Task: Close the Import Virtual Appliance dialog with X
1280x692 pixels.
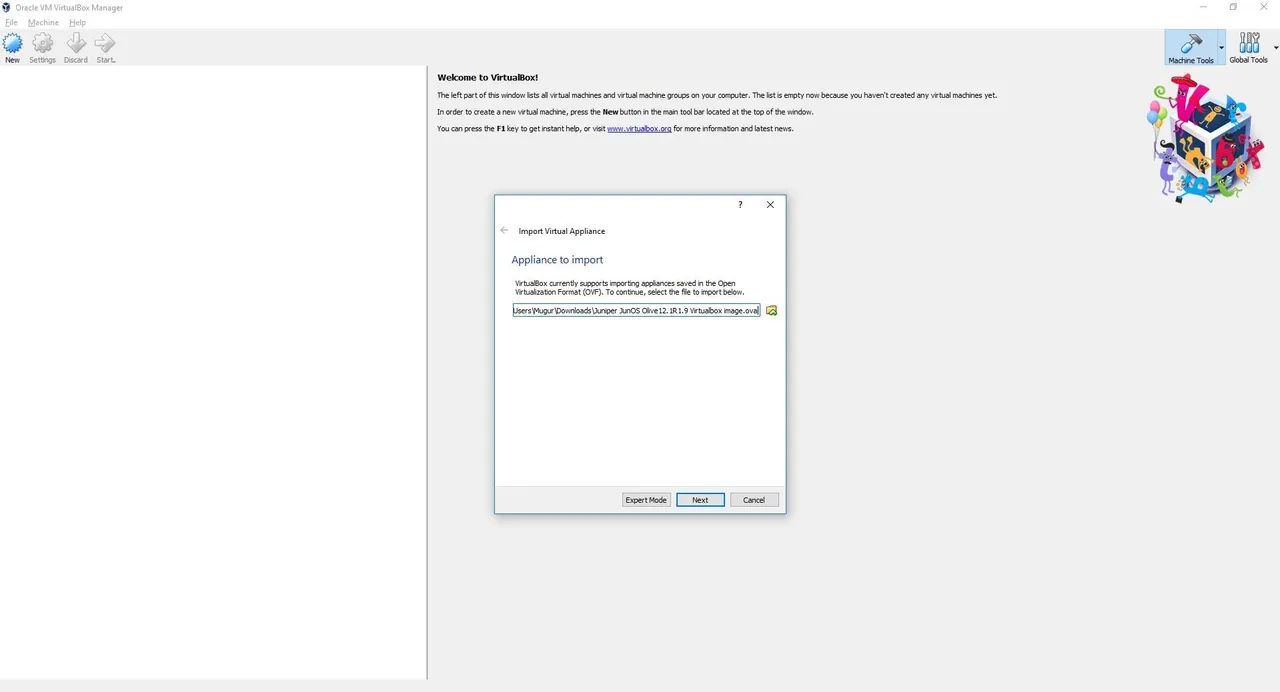Action: point(770,205)
